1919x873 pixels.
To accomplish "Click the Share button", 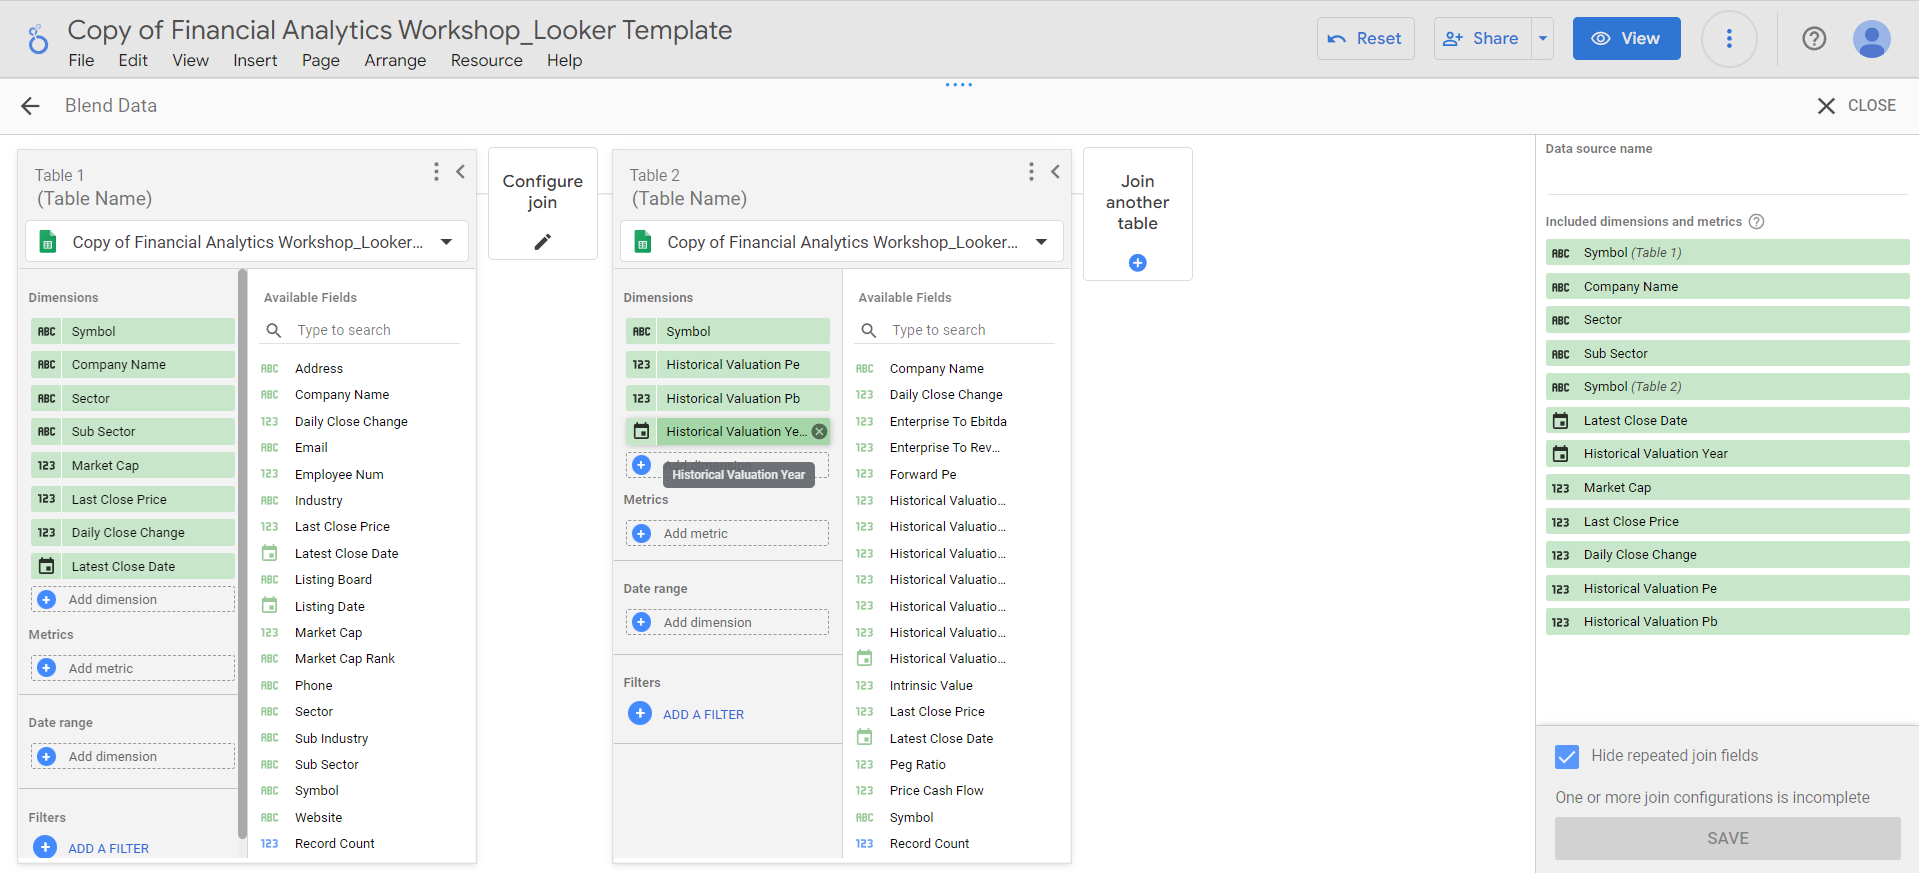I will coord(1482,39).
